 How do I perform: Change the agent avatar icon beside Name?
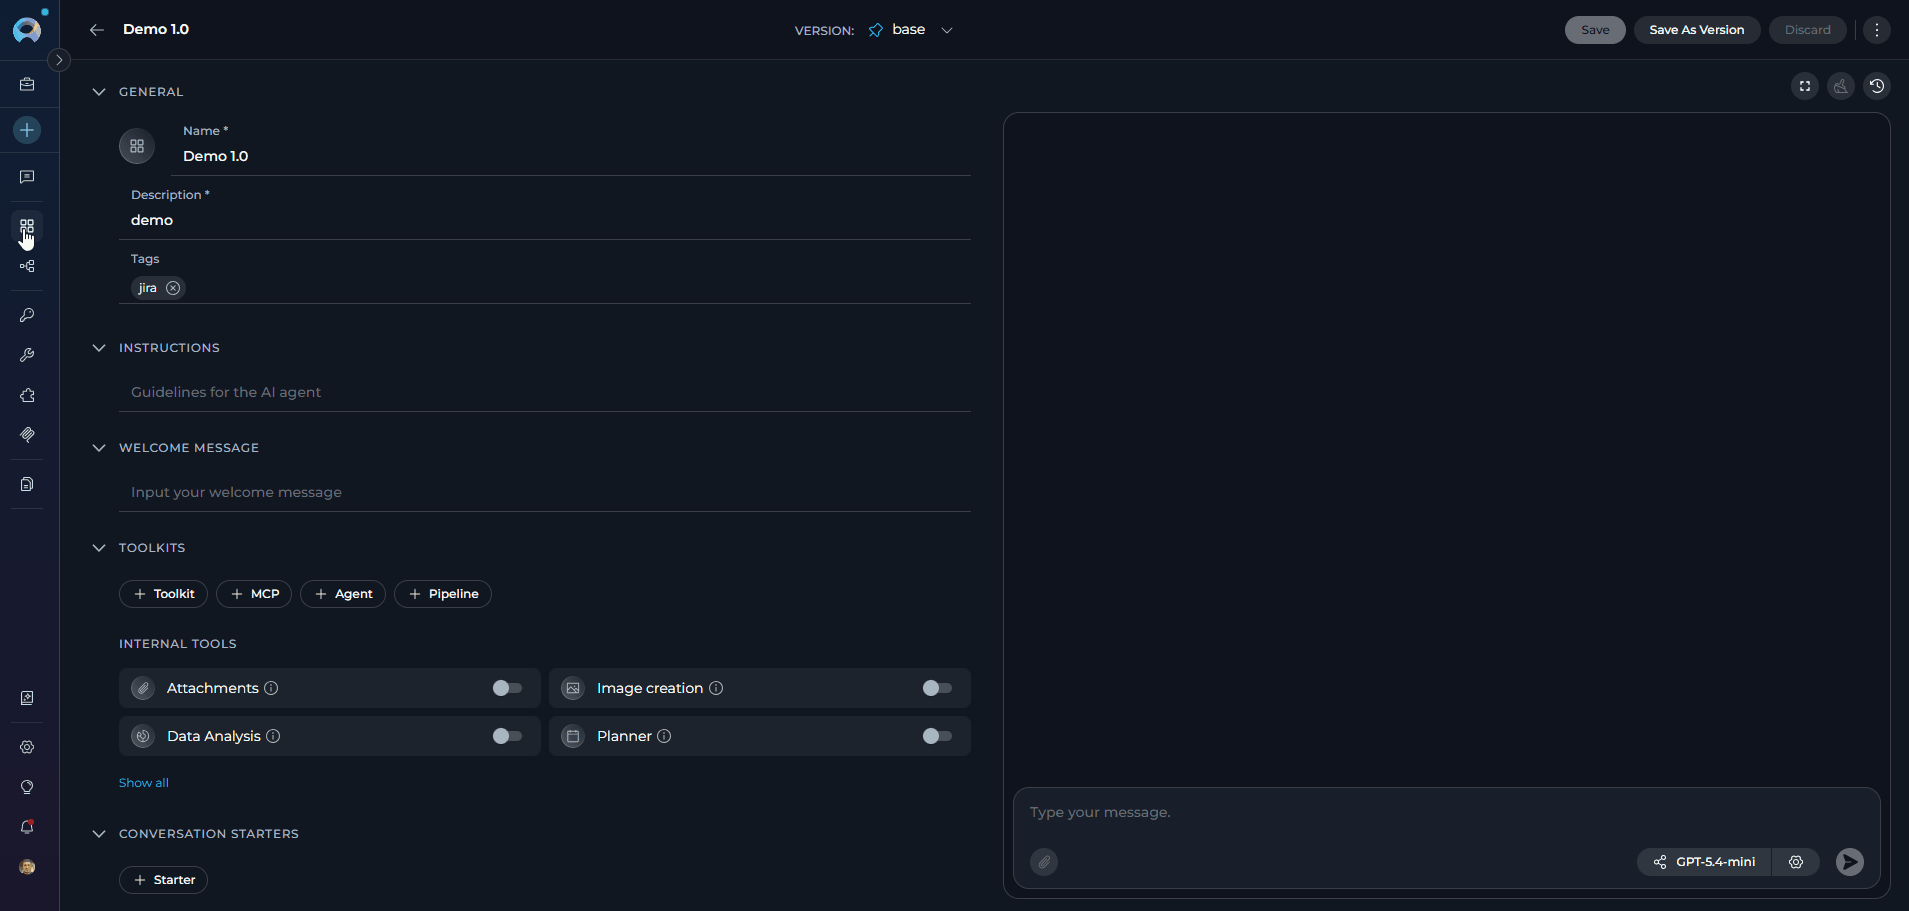[x=137, y=146]
